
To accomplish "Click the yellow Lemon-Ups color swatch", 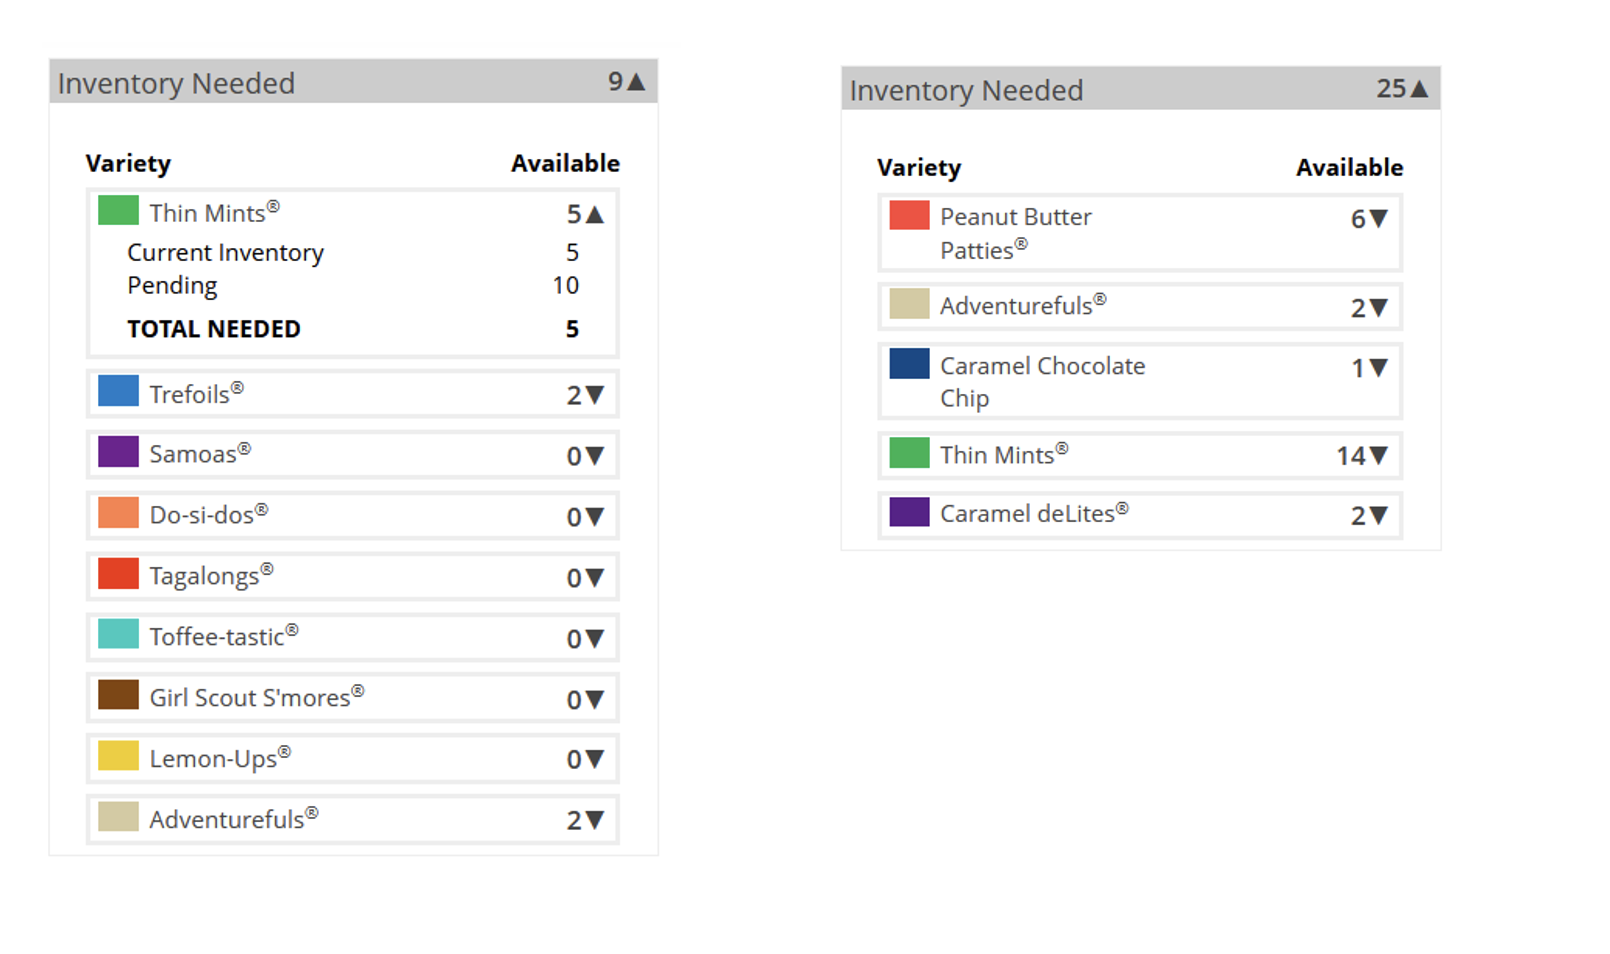I will 118,755.
